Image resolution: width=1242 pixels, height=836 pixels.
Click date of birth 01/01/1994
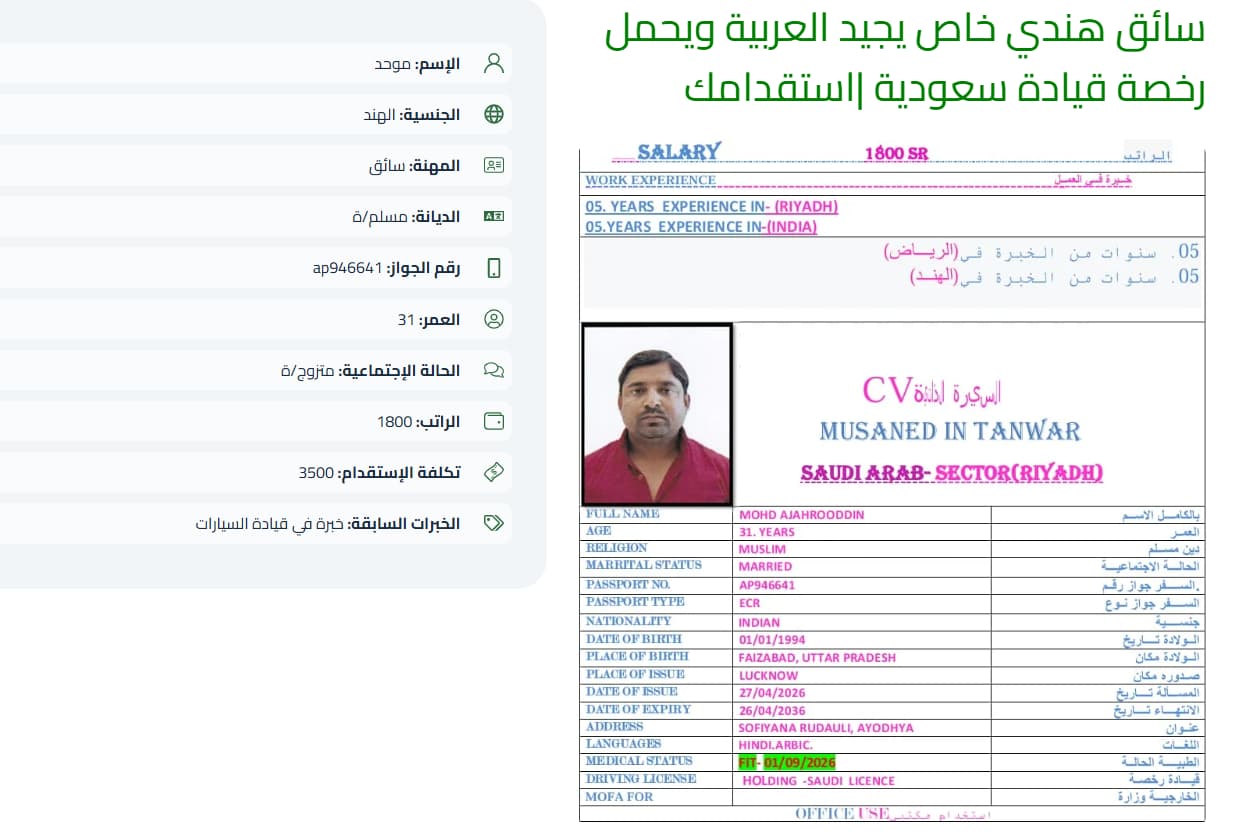point(772,640)
